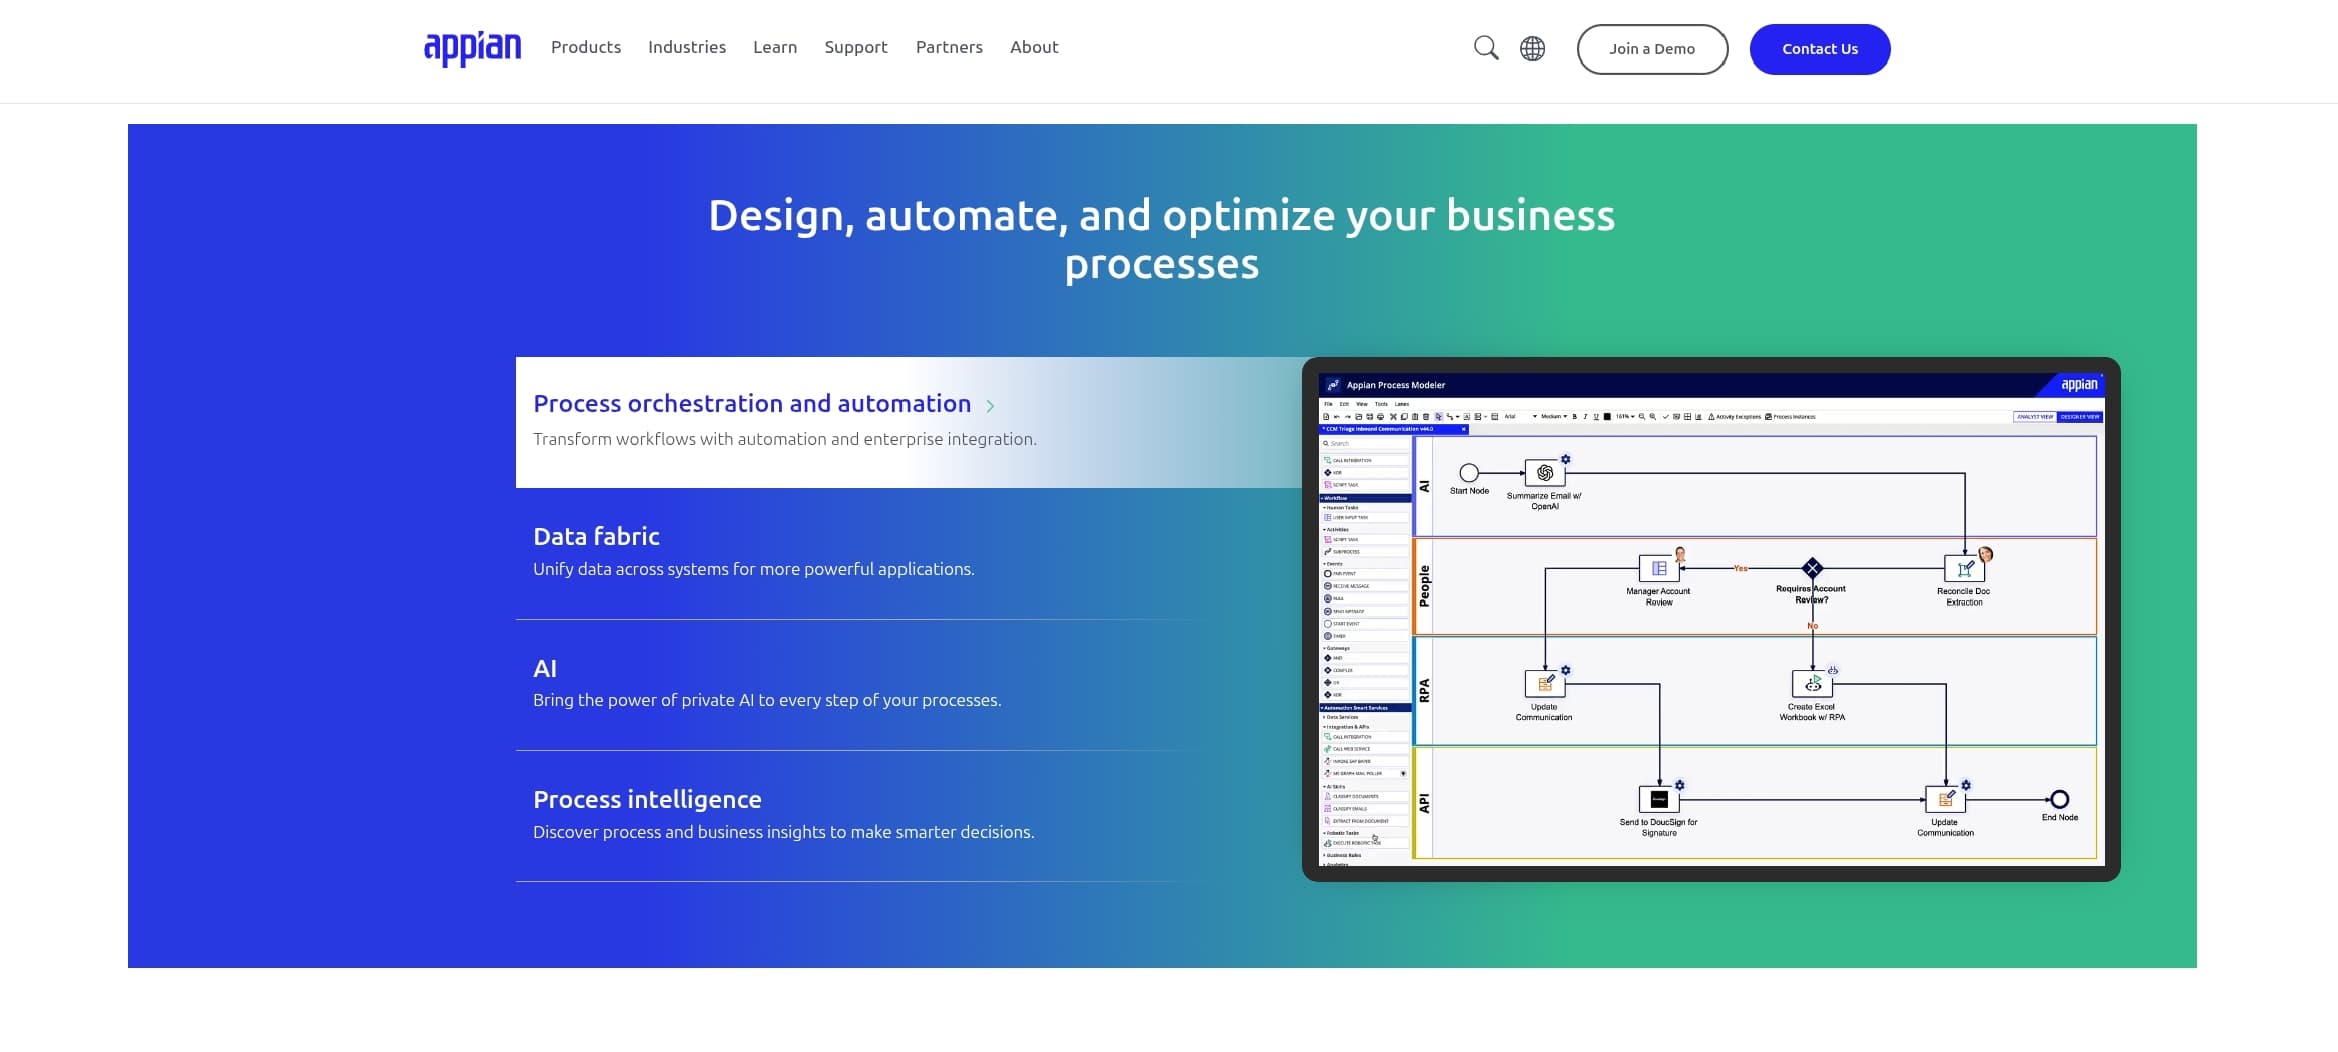This screenshot has height=1052, width=2338.
Task: Select the Summarize Email w/ OpenAI node
Action: pos(1544,473)
